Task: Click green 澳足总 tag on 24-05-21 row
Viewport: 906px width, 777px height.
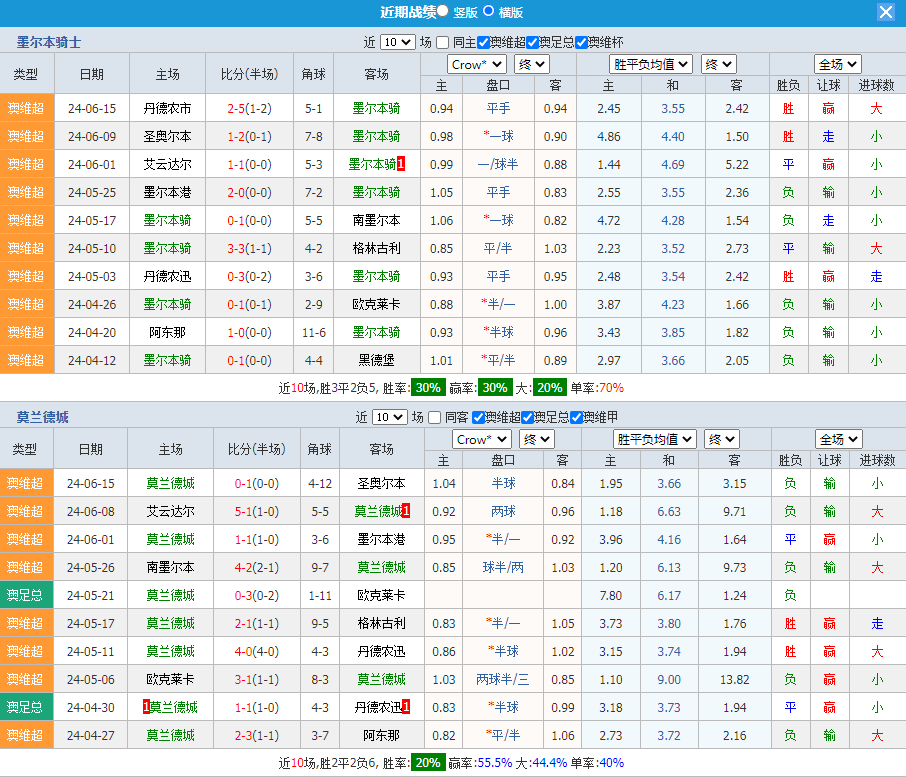Action: pyautogui.click(x=26, y=595)
